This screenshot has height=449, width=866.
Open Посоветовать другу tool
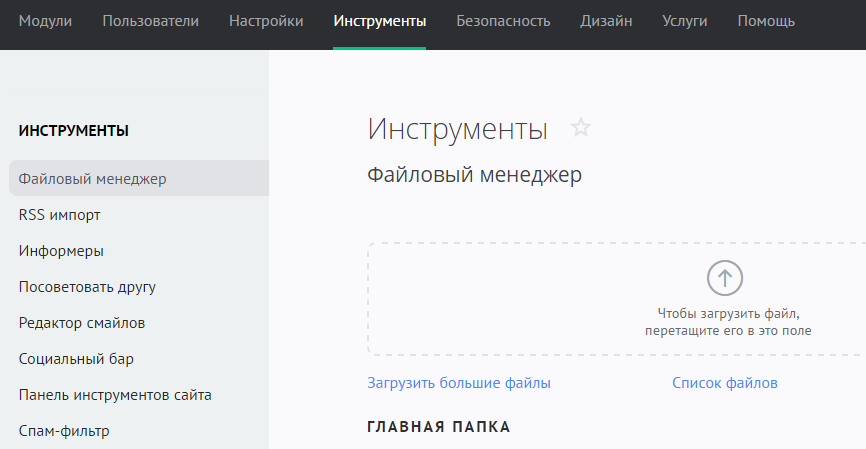tap(87, 287)
